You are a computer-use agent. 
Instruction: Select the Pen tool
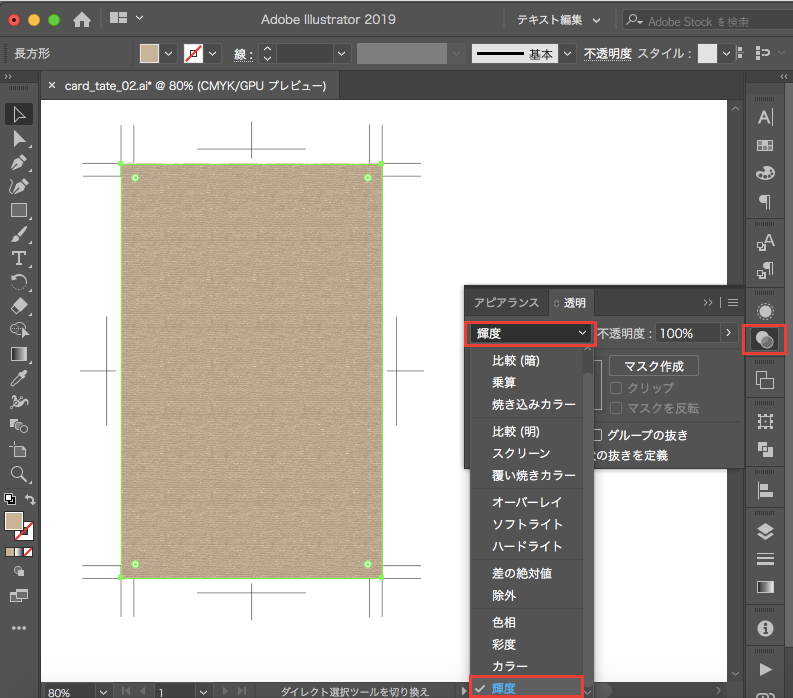18,163
